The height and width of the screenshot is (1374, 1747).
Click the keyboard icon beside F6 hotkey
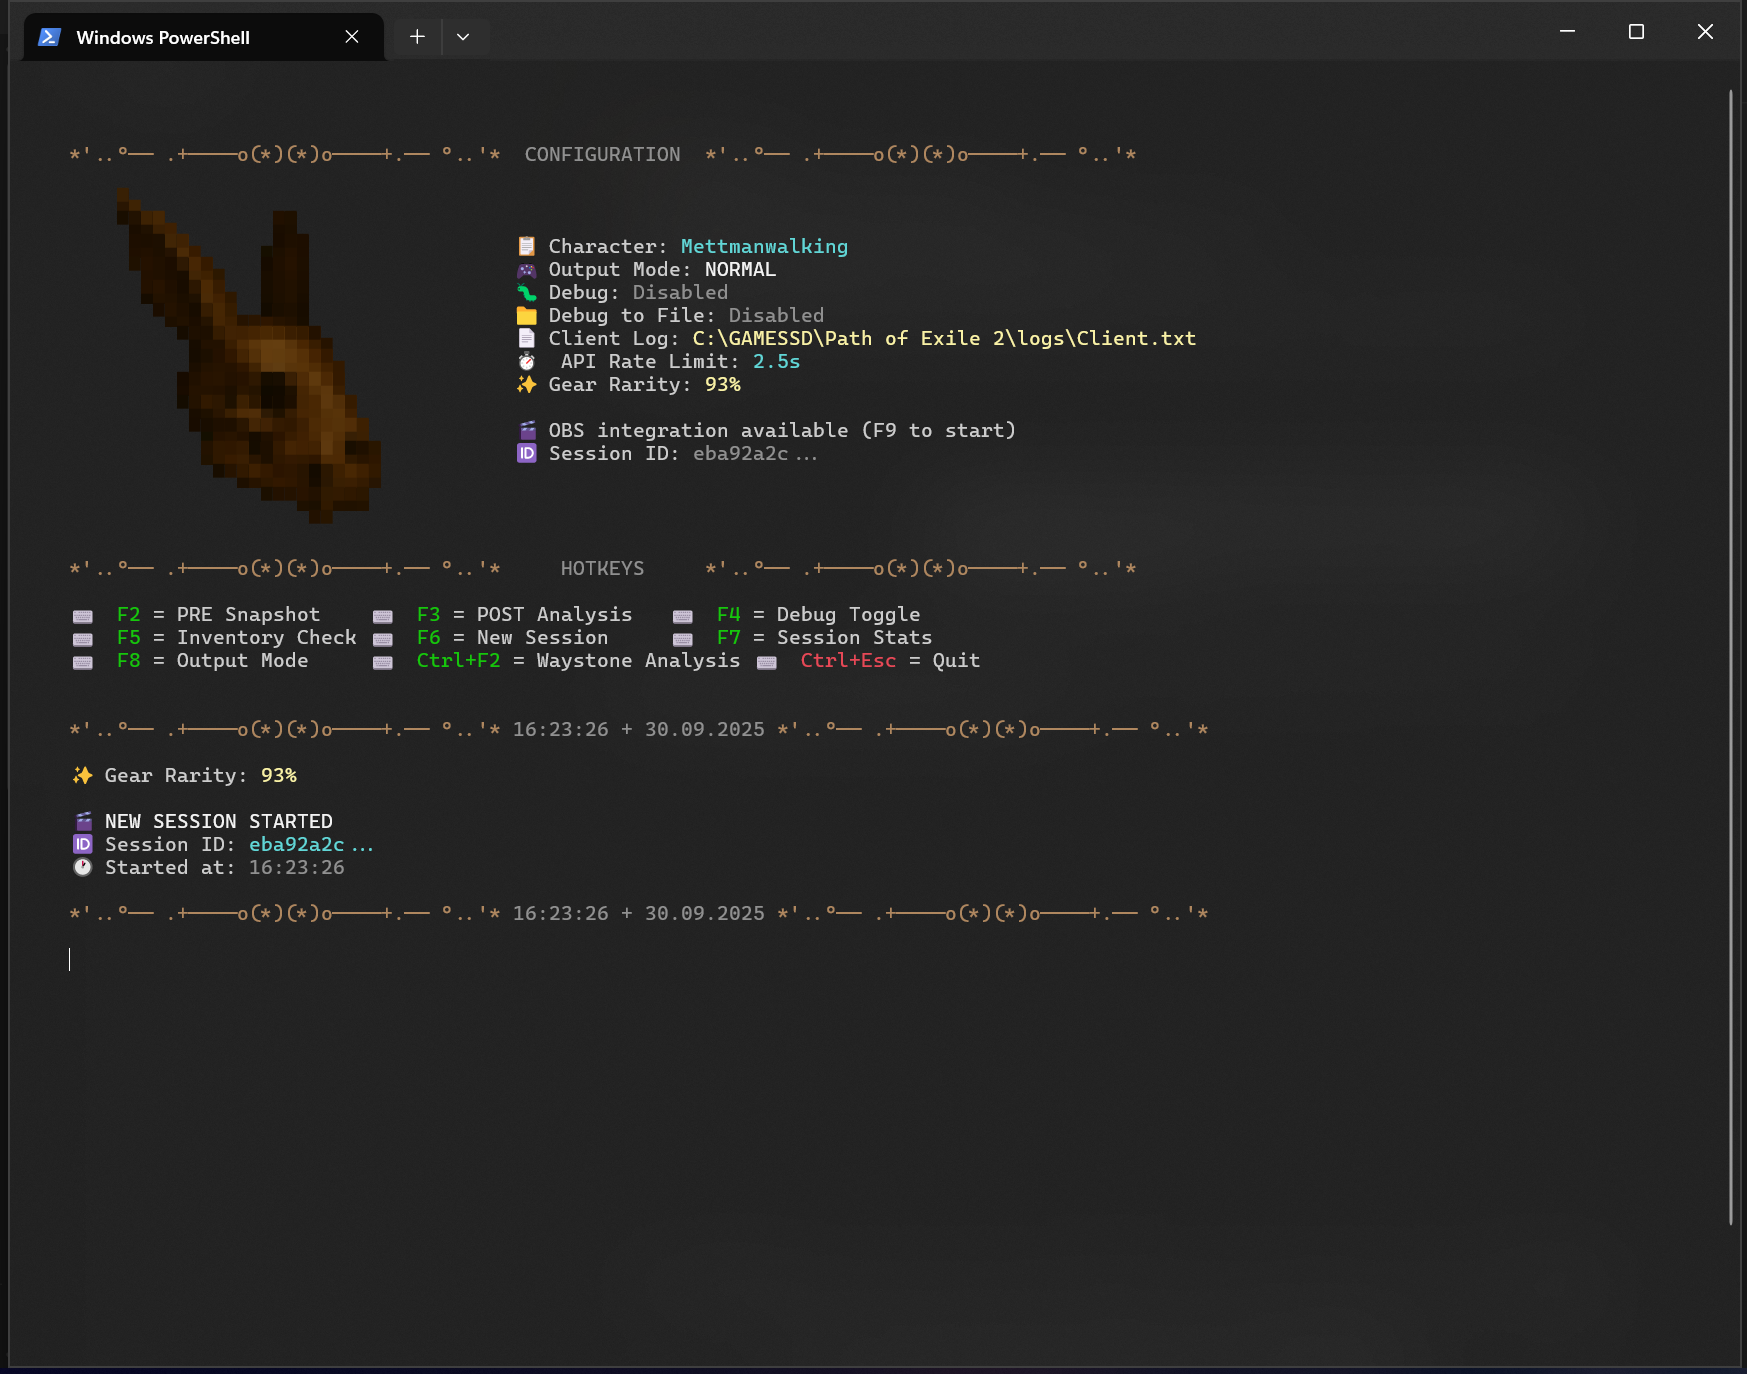pyautogui.click(x=383, y=639)
